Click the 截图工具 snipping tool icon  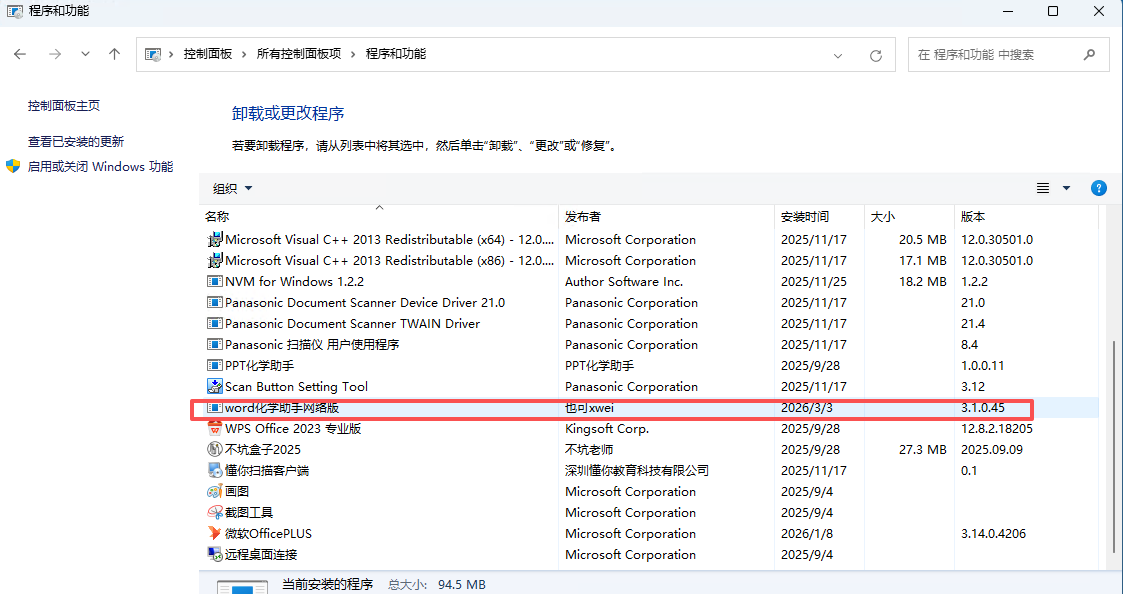tap(214, 513)
